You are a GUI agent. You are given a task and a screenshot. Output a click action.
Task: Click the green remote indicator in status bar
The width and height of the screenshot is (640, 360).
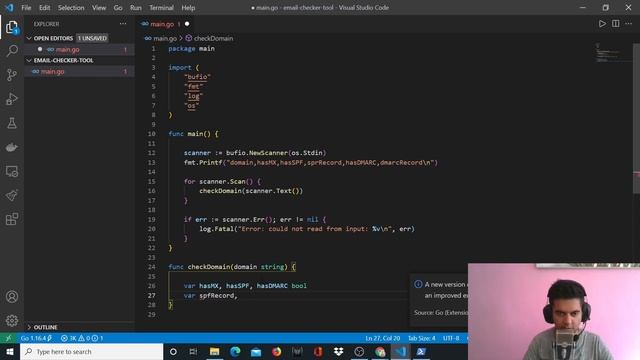pyautogui.click(x=8, y=338)
